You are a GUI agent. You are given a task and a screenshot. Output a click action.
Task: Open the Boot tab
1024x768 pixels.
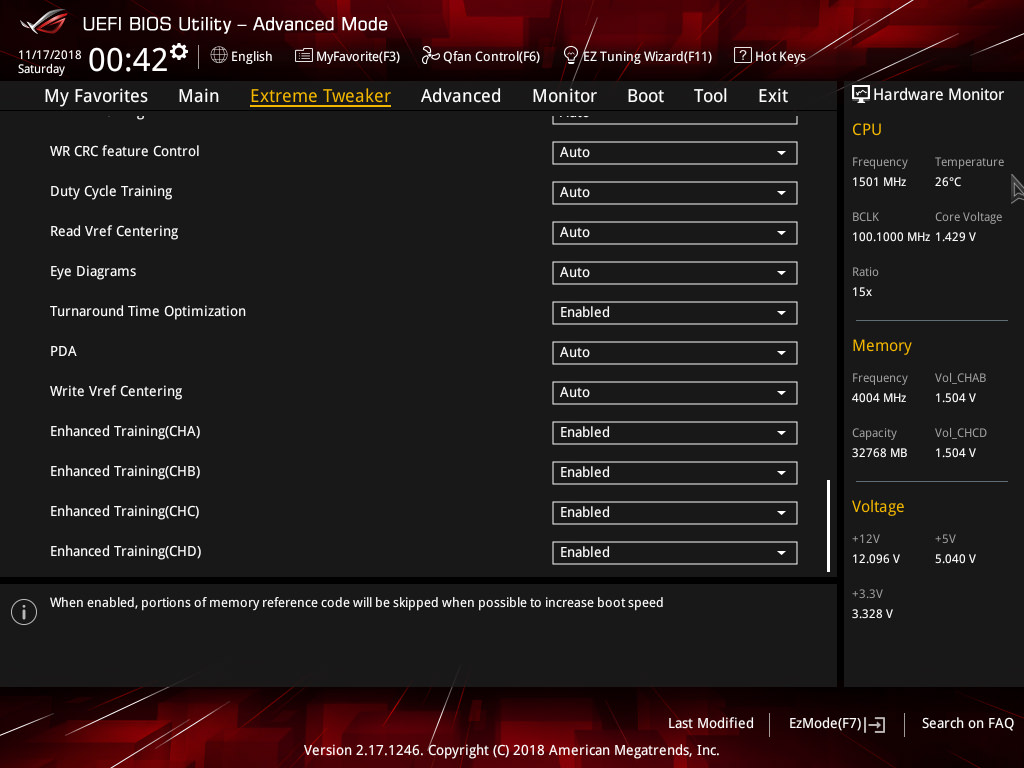tap(645, 96)
